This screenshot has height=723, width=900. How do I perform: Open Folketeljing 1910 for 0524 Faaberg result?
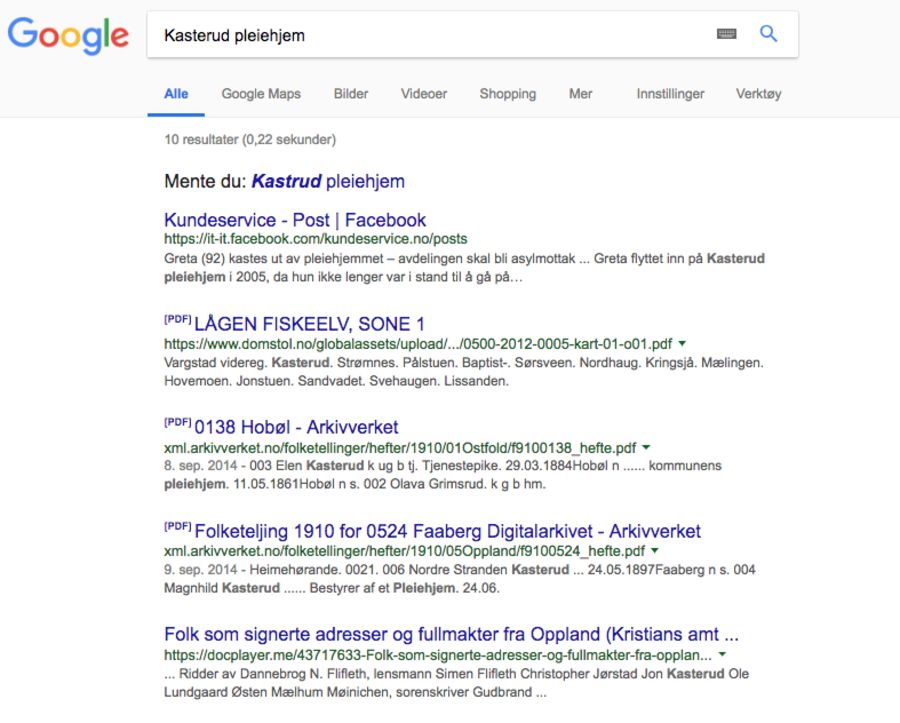click(x=448, y=531)
